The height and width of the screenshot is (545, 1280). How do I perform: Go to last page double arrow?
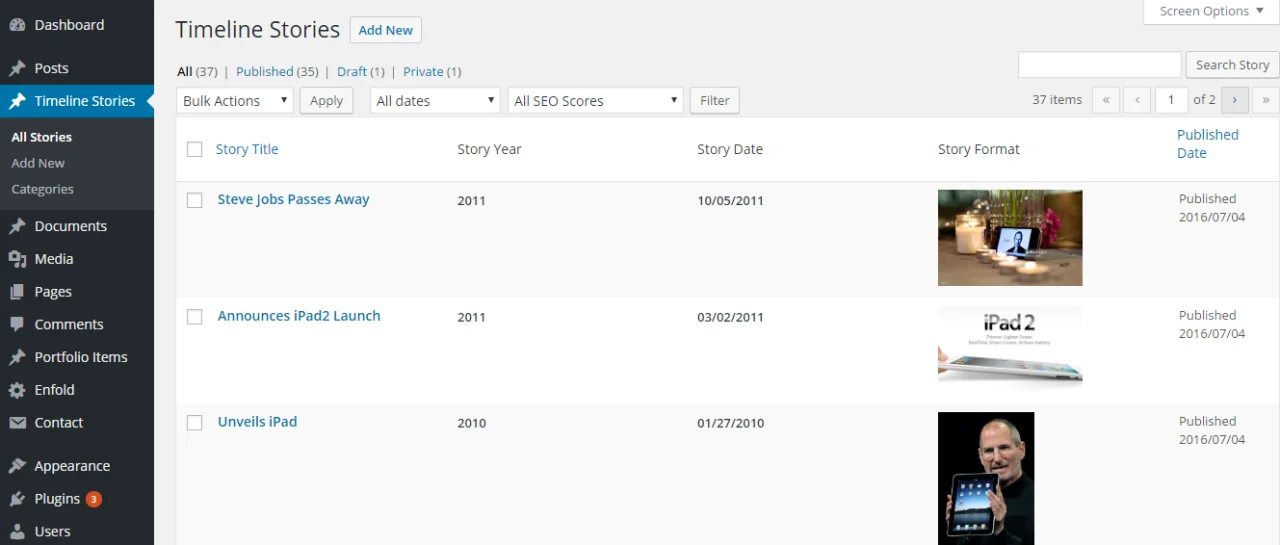(1266, 100)
